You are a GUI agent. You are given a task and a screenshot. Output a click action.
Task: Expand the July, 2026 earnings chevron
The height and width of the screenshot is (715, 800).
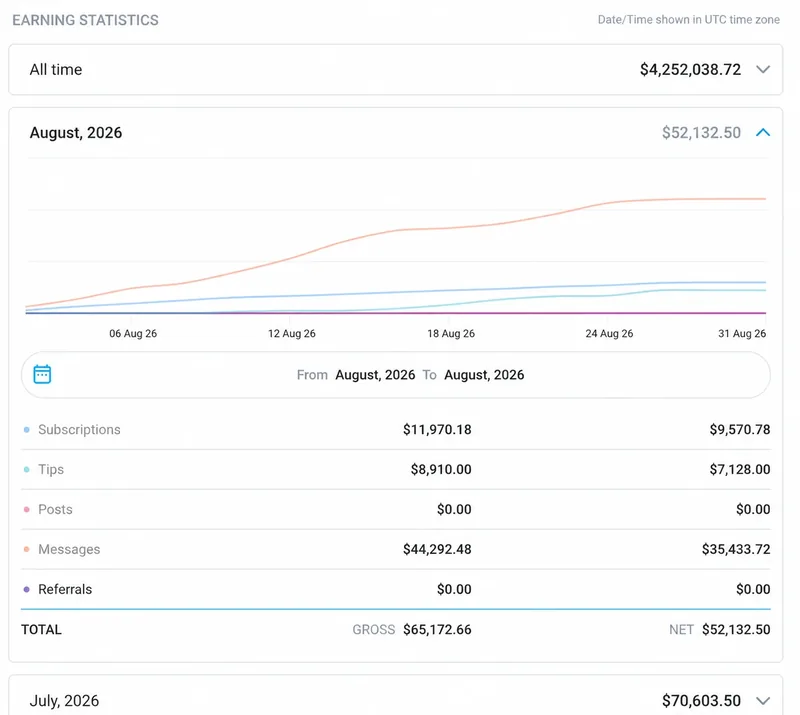click(x=763, y=701)
